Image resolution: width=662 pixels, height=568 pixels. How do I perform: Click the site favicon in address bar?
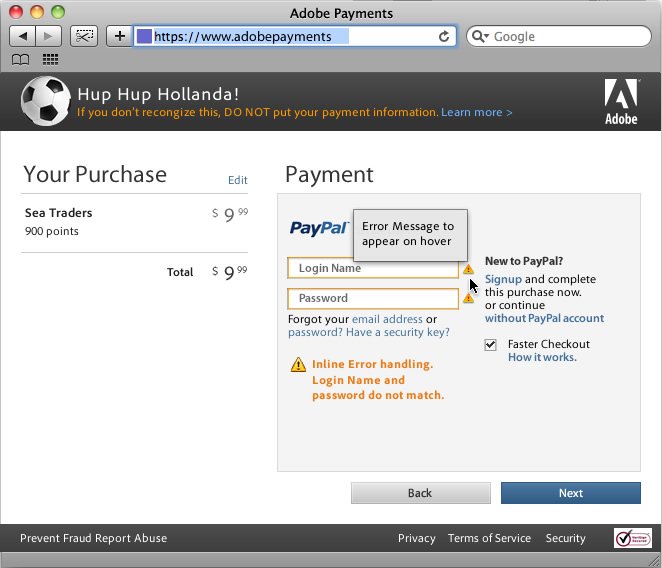tap(144, 36)
